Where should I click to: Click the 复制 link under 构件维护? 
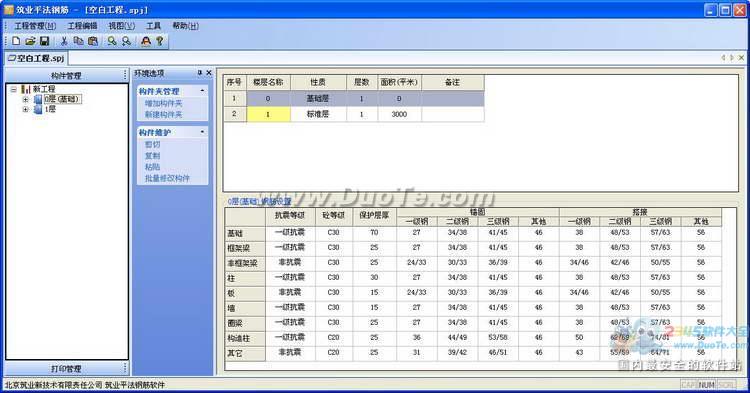153,156
